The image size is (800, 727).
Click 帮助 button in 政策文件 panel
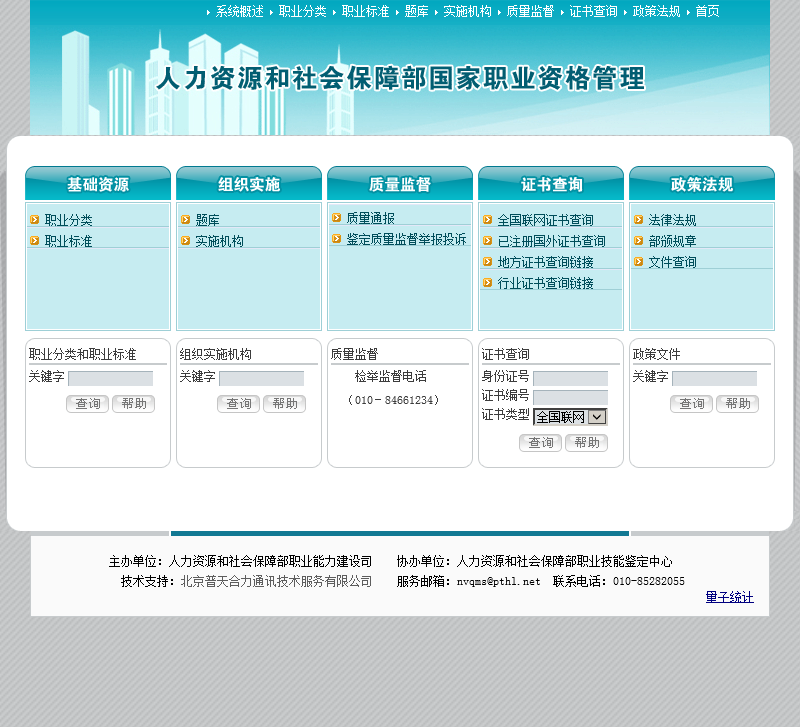pos(737,404)
